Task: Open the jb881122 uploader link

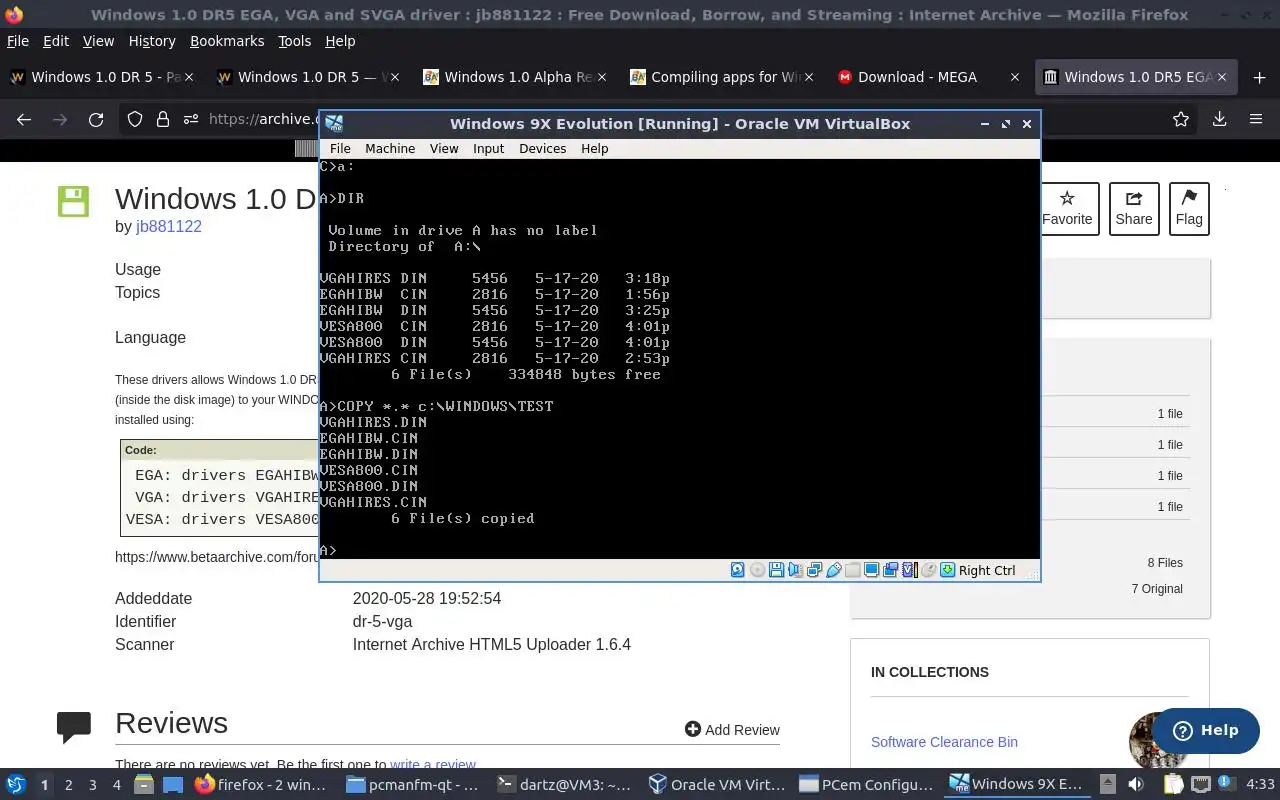Action: [x=169, y=226]
